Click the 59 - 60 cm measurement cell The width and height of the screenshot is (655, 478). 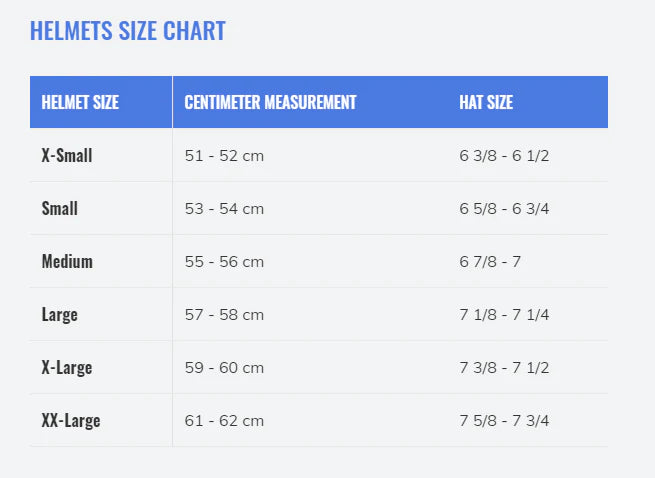pyautogui.click(x=224, y=368)
